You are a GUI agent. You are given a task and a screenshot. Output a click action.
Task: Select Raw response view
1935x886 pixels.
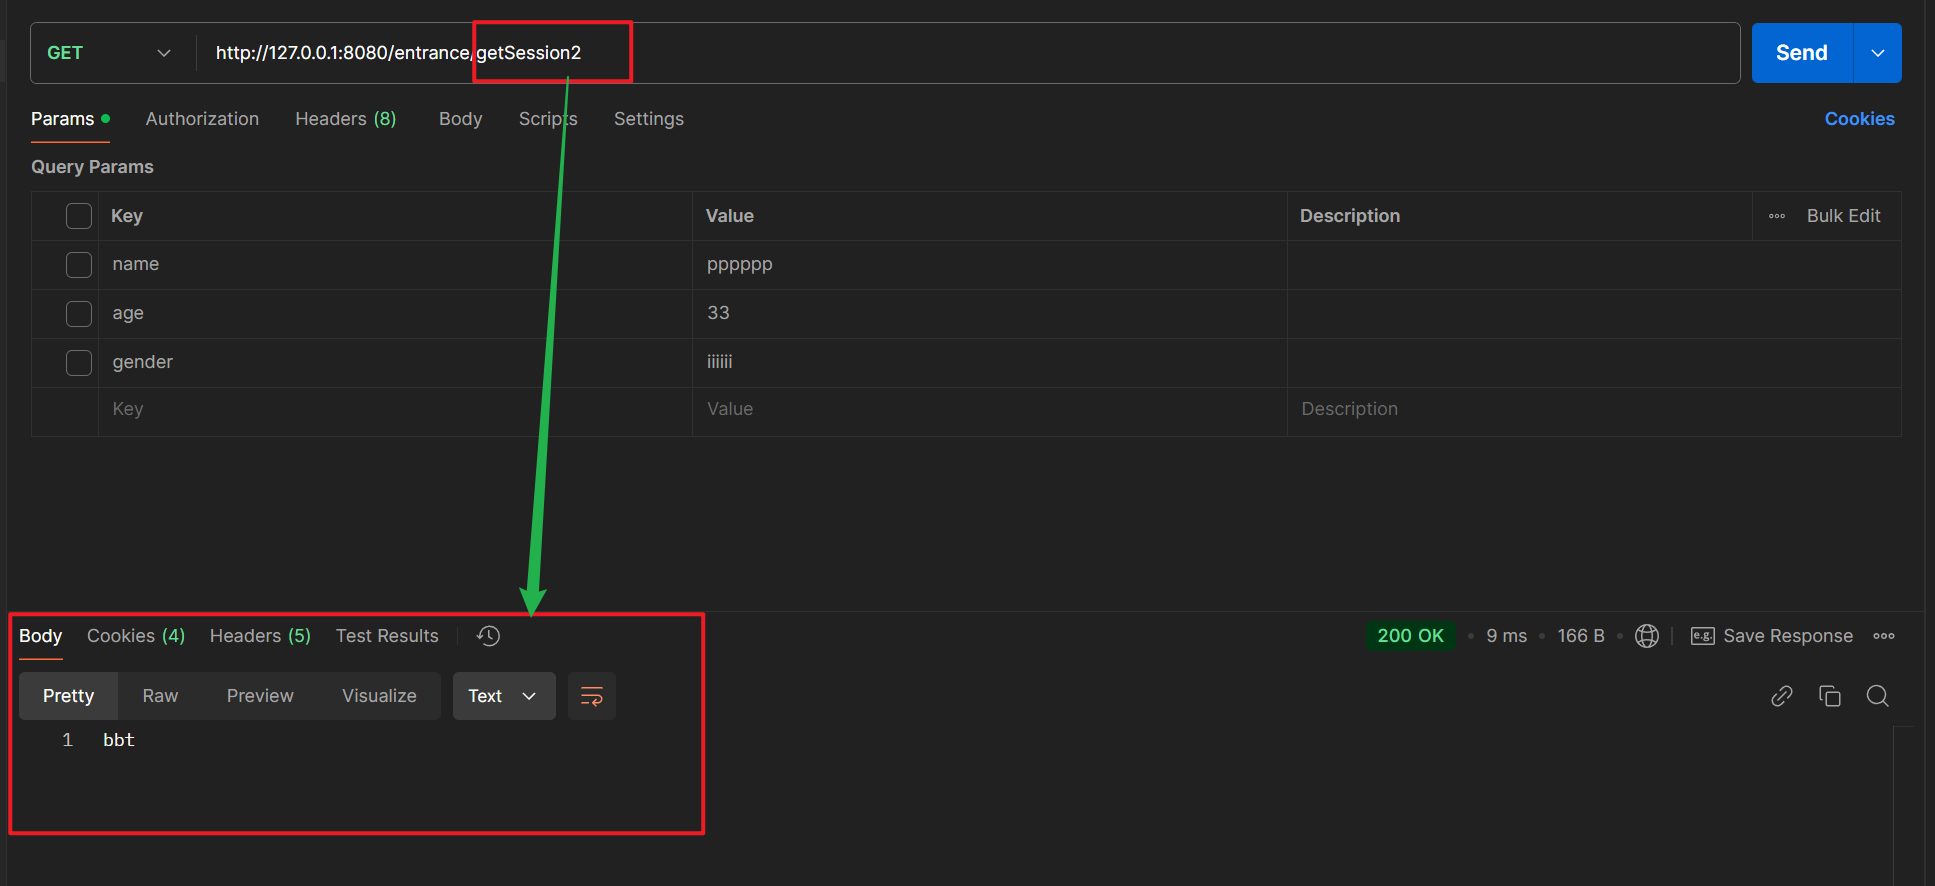tap(160, 696)
